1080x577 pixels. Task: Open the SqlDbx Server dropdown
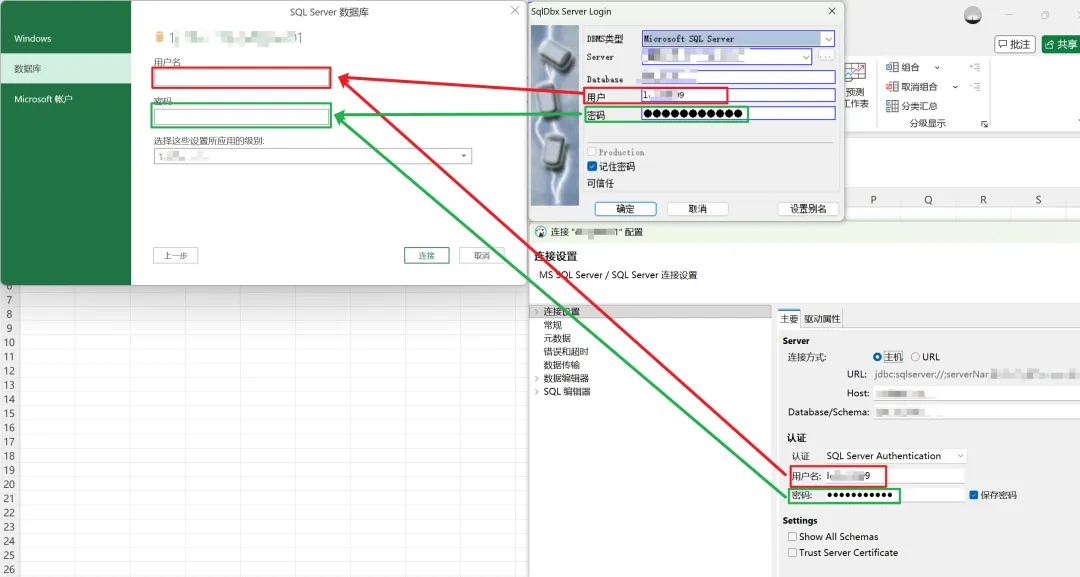[806, 56]
